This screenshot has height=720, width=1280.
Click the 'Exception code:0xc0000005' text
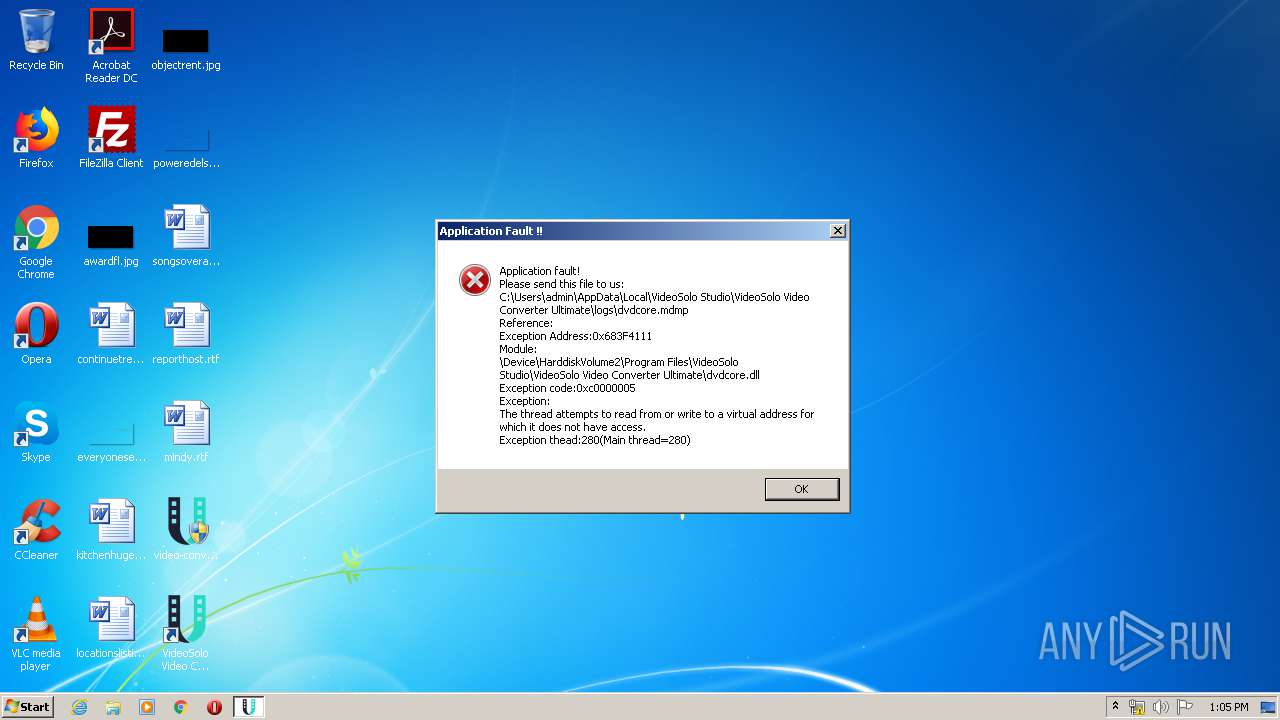[x=567, y=388]
